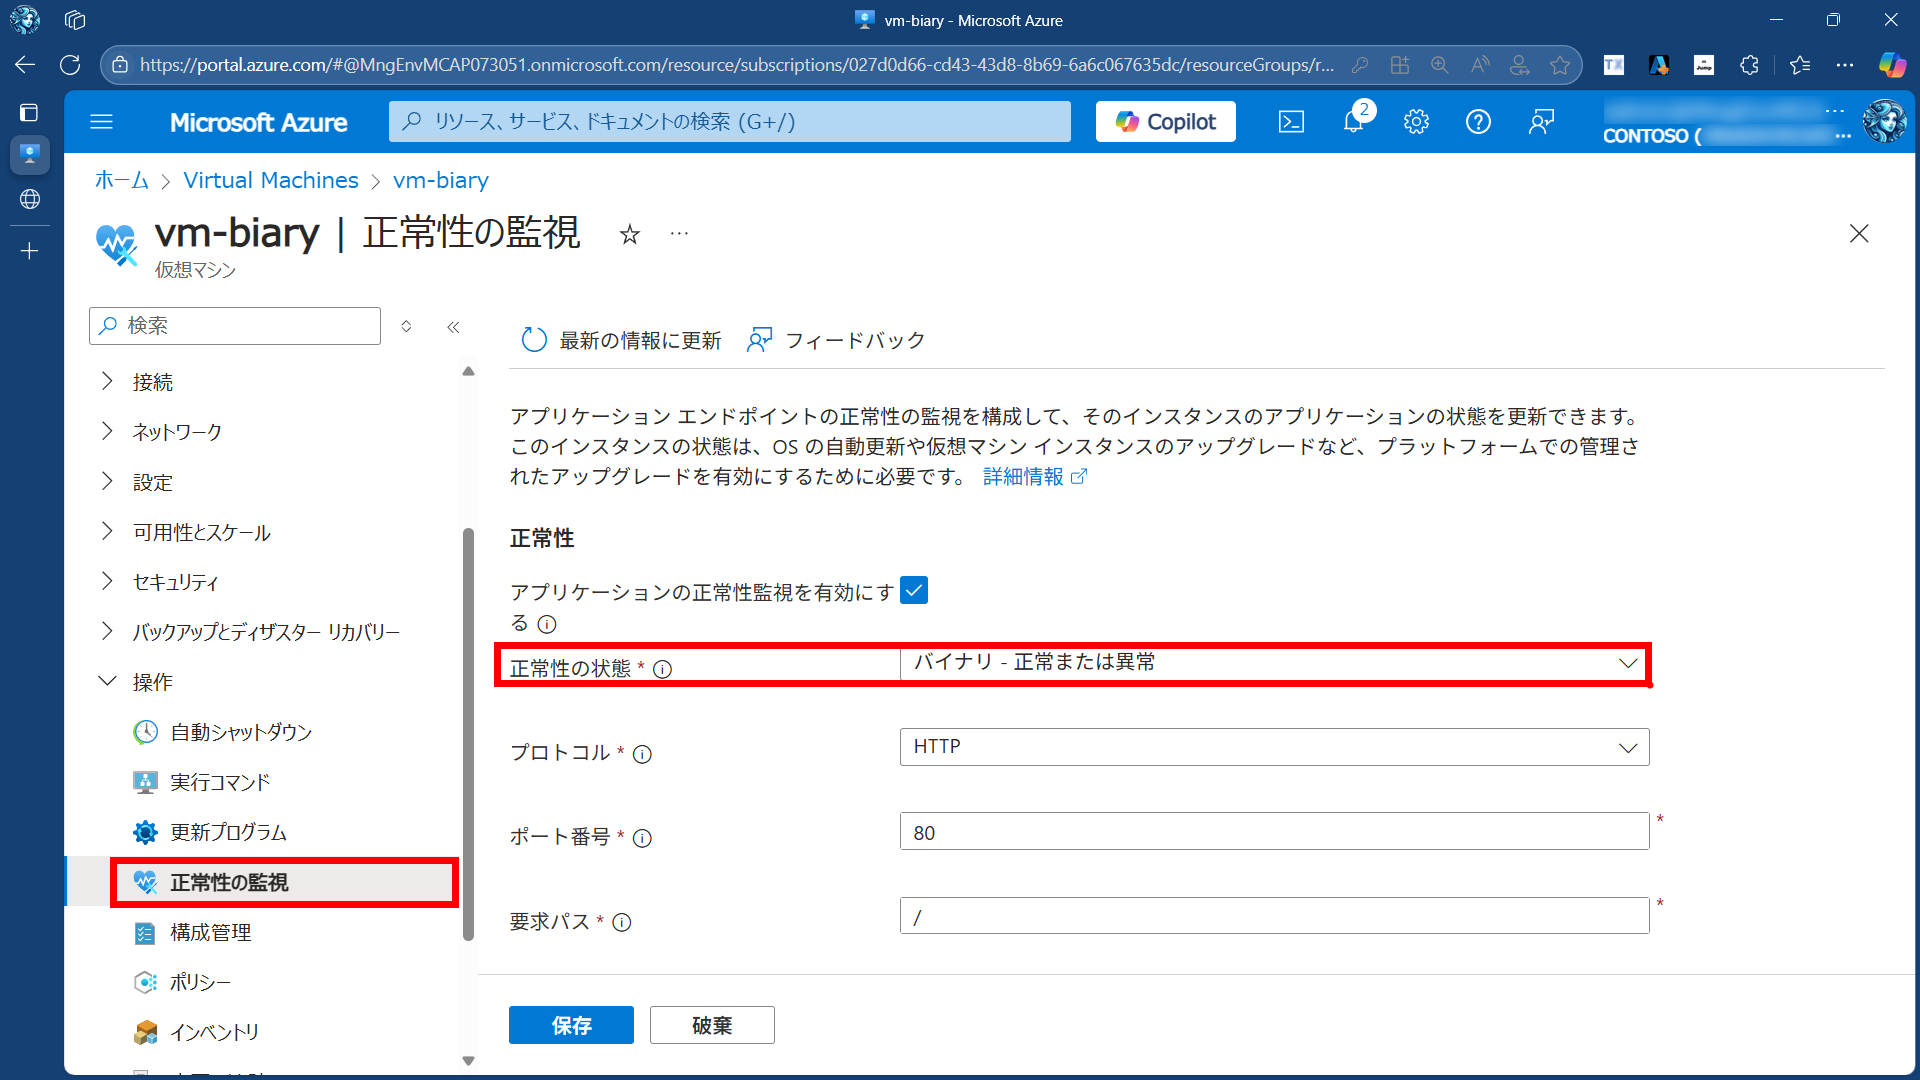This screenshot has width=1920, height=1080.
Task: Open 構成管理 in the sidebar
Action: [x=210, y=932]
